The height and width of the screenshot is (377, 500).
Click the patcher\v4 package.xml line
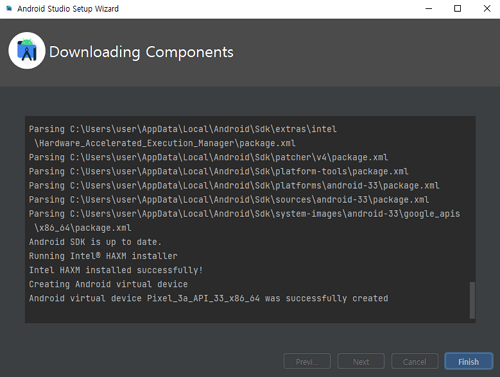click(208, 157)
